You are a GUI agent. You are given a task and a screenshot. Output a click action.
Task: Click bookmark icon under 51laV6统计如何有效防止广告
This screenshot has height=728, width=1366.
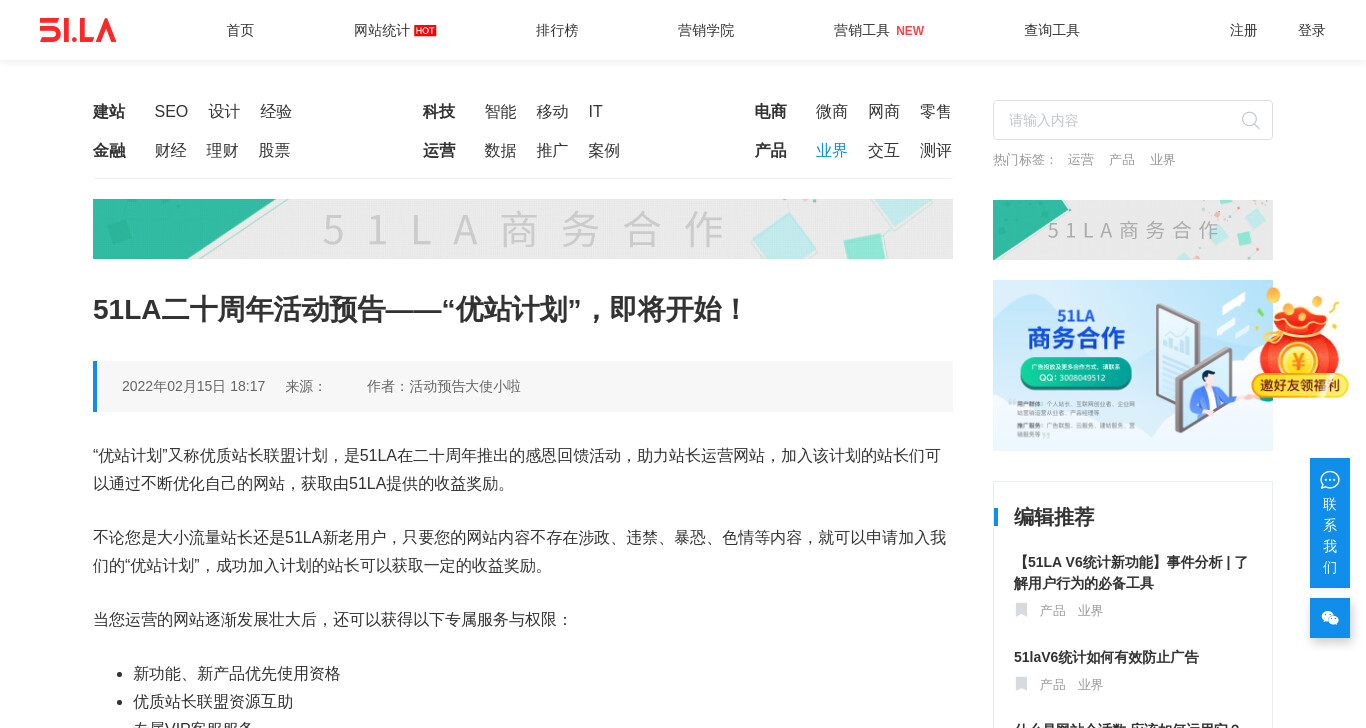1021,684
